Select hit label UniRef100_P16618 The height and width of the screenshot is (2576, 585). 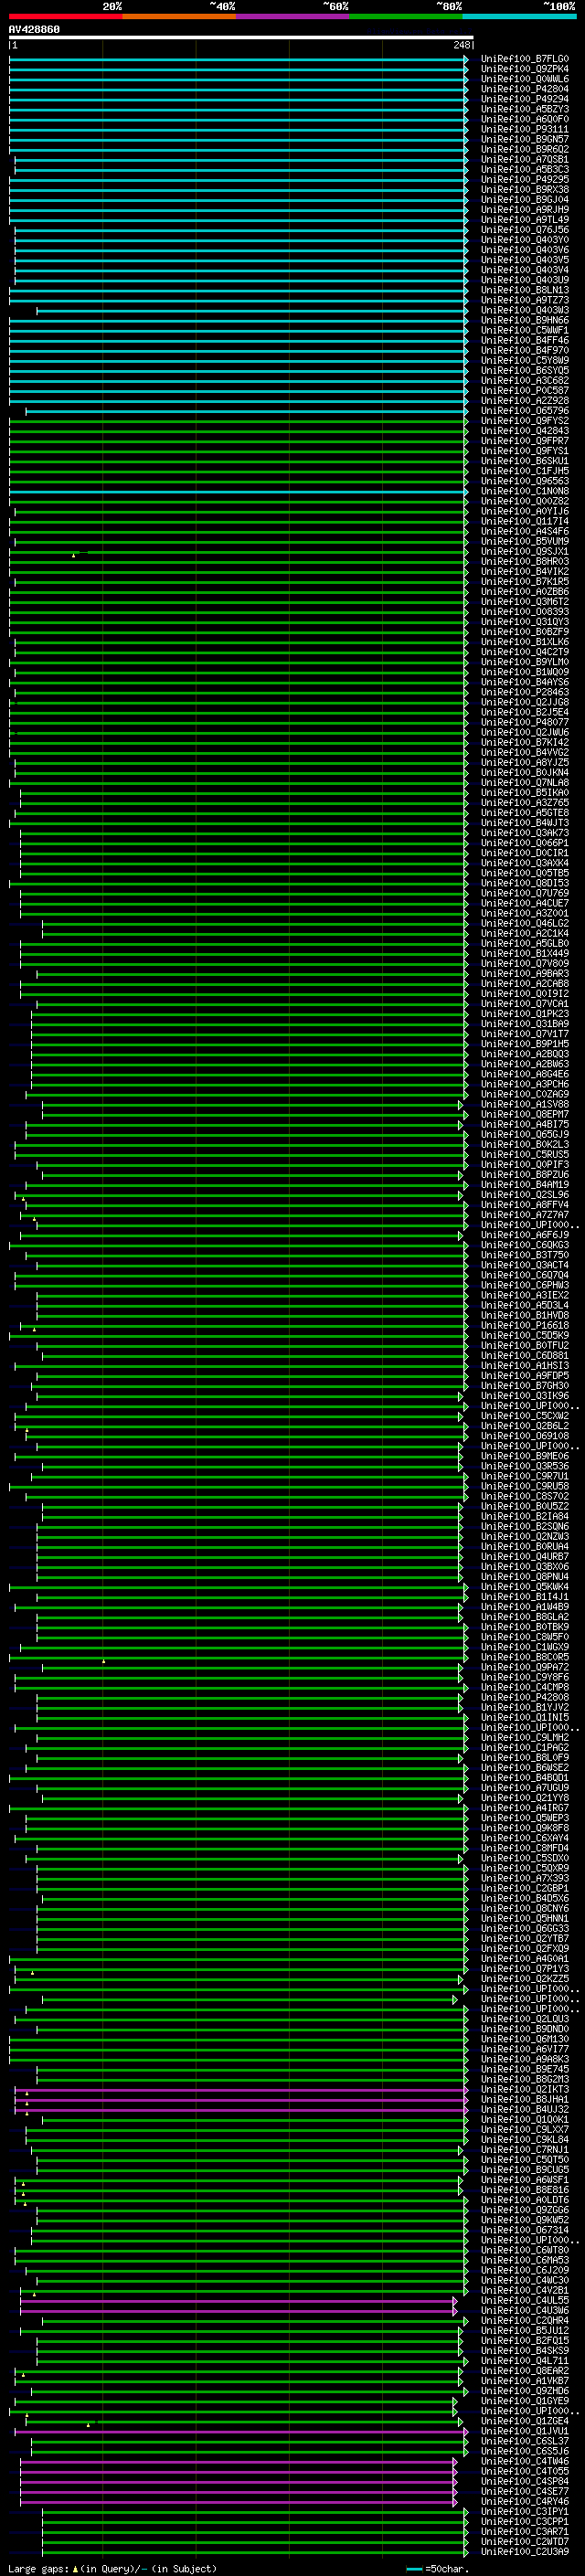point(525,1325)
